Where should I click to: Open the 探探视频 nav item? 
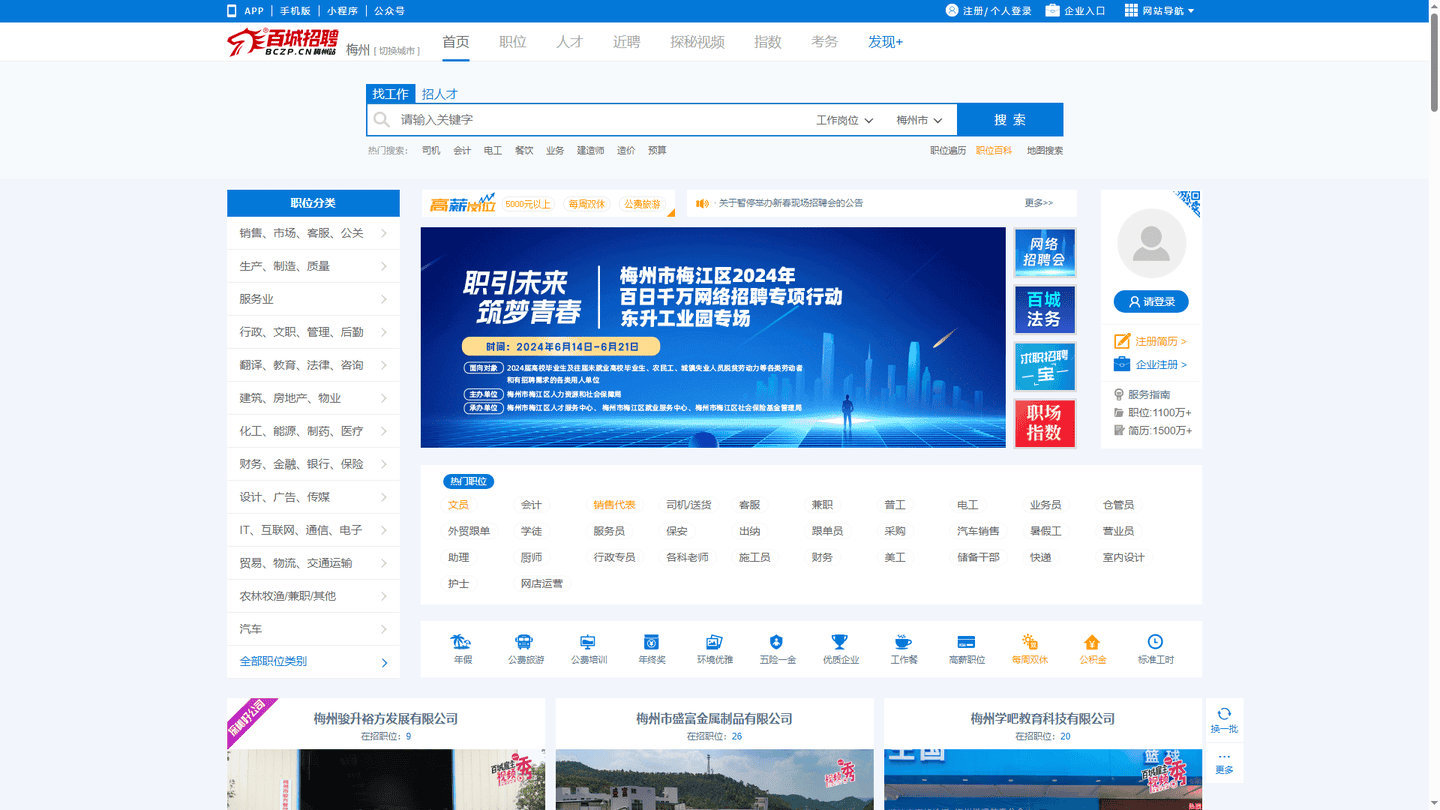tap(697, 42)
